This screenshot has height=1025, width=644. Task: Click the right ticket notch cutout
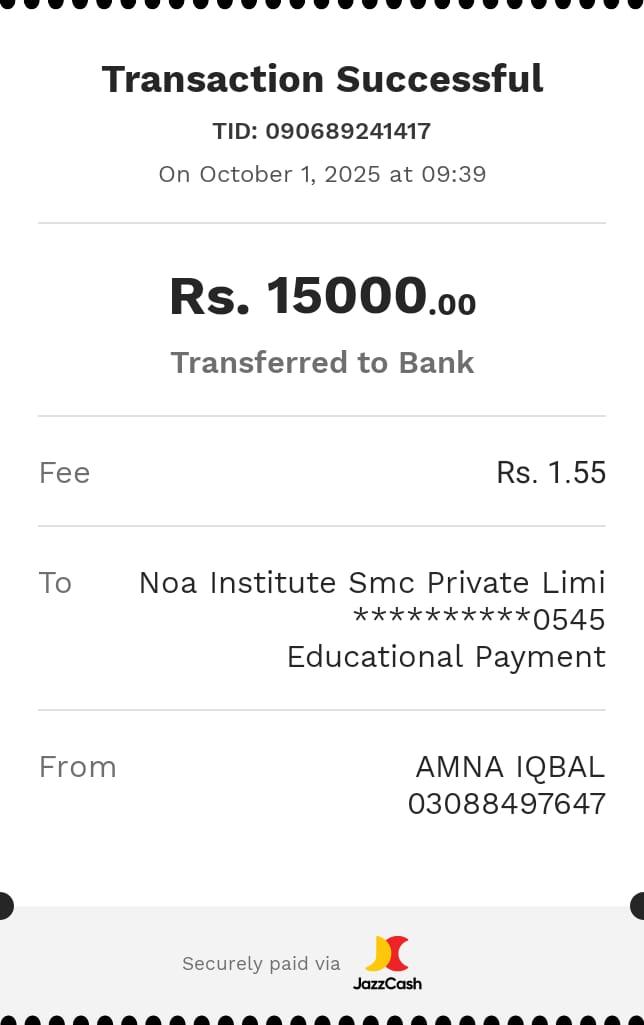coord(638,906)
